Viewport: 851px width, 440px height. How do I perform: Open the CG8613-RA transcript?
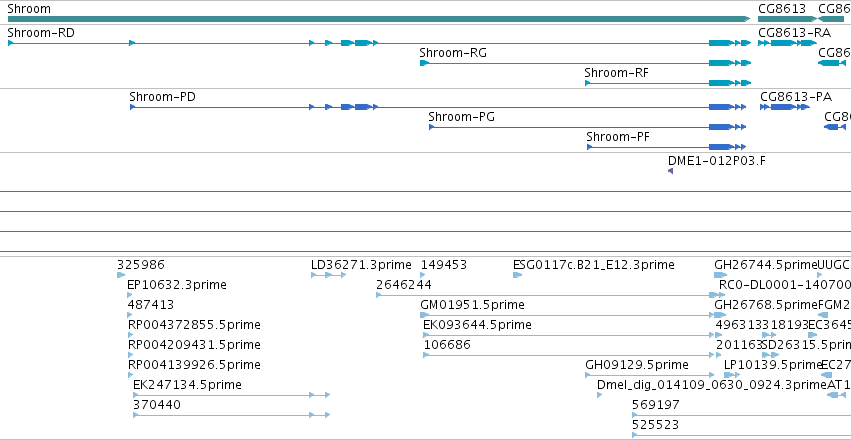[x=787, y=43]
